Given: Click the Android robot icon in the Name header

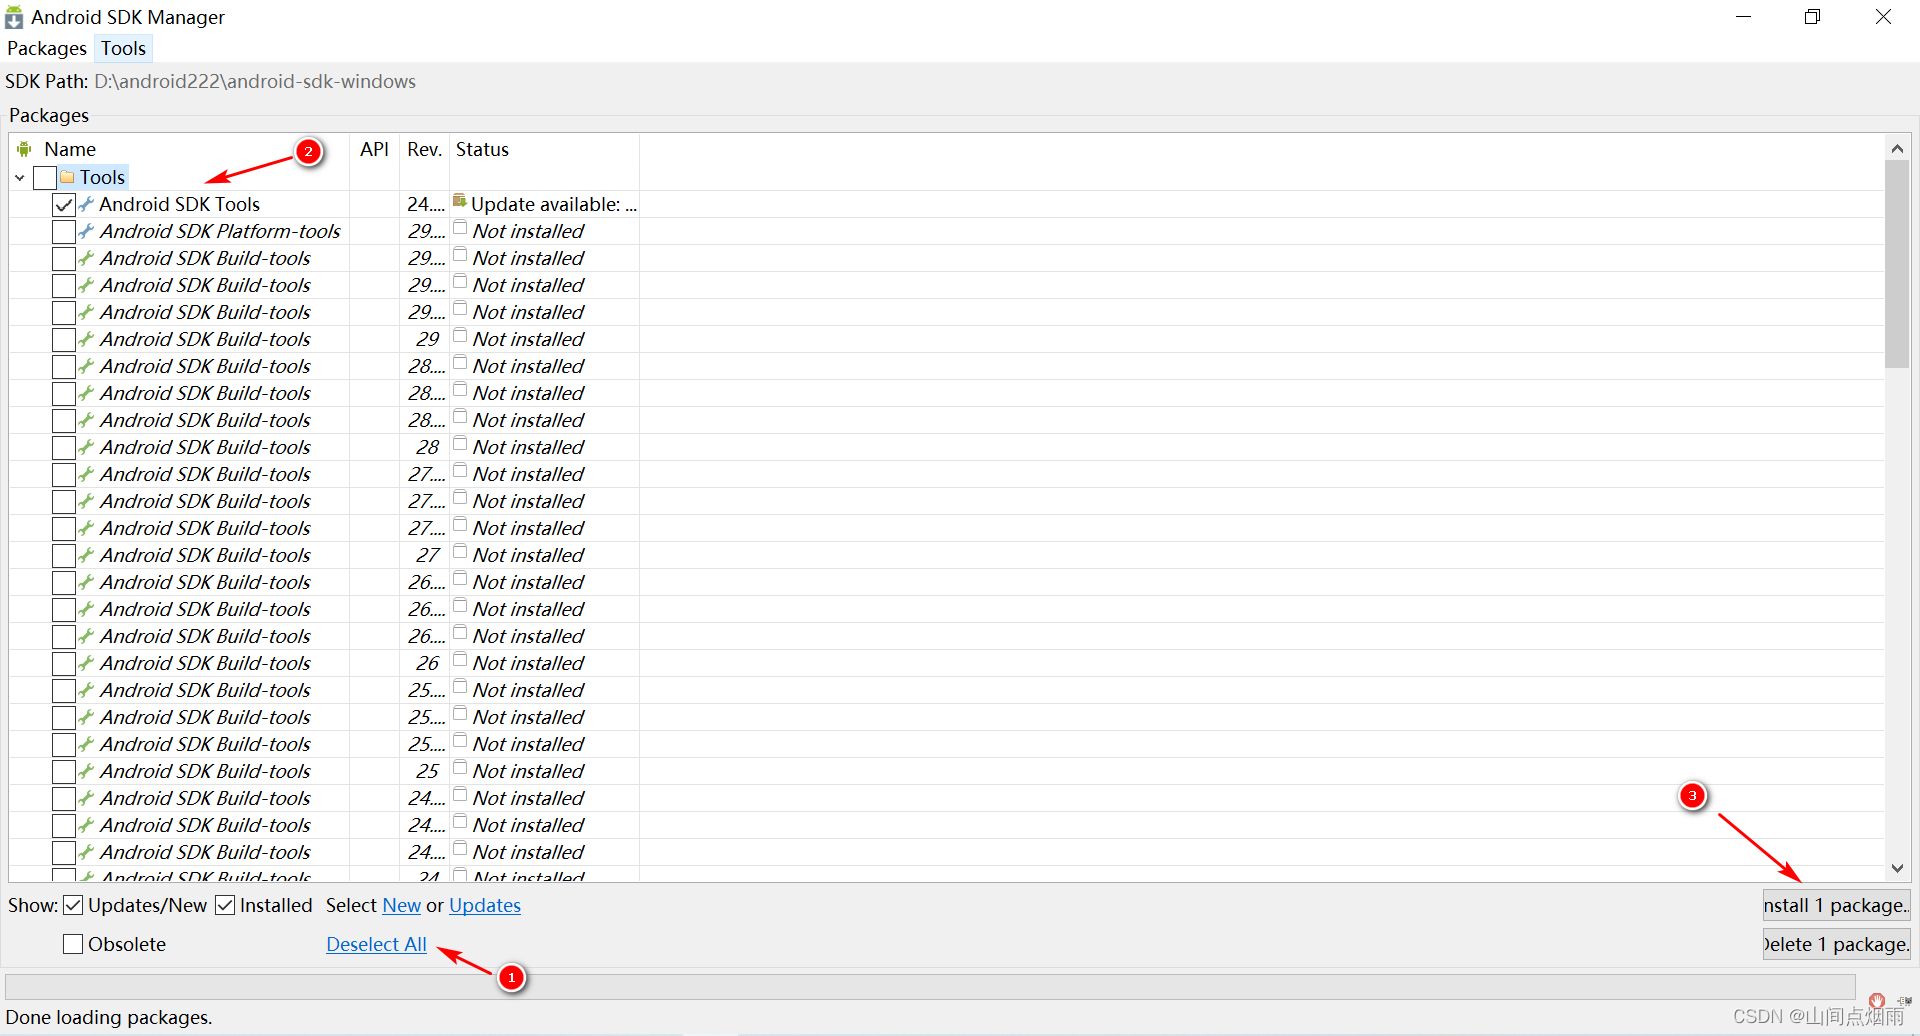Looking at the screenshot, I should 24,149.
